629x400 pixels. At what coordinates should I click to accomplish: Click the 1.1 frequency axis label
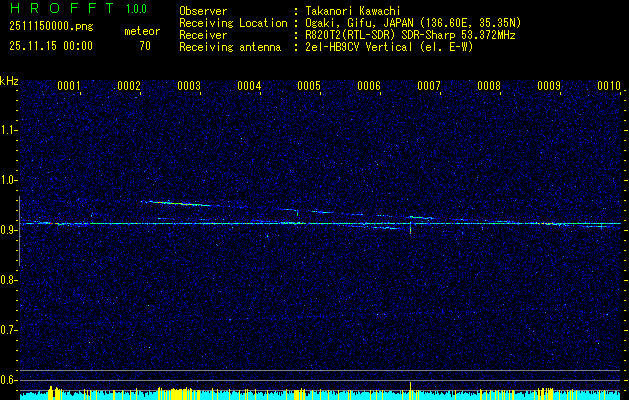coord(9,129)
